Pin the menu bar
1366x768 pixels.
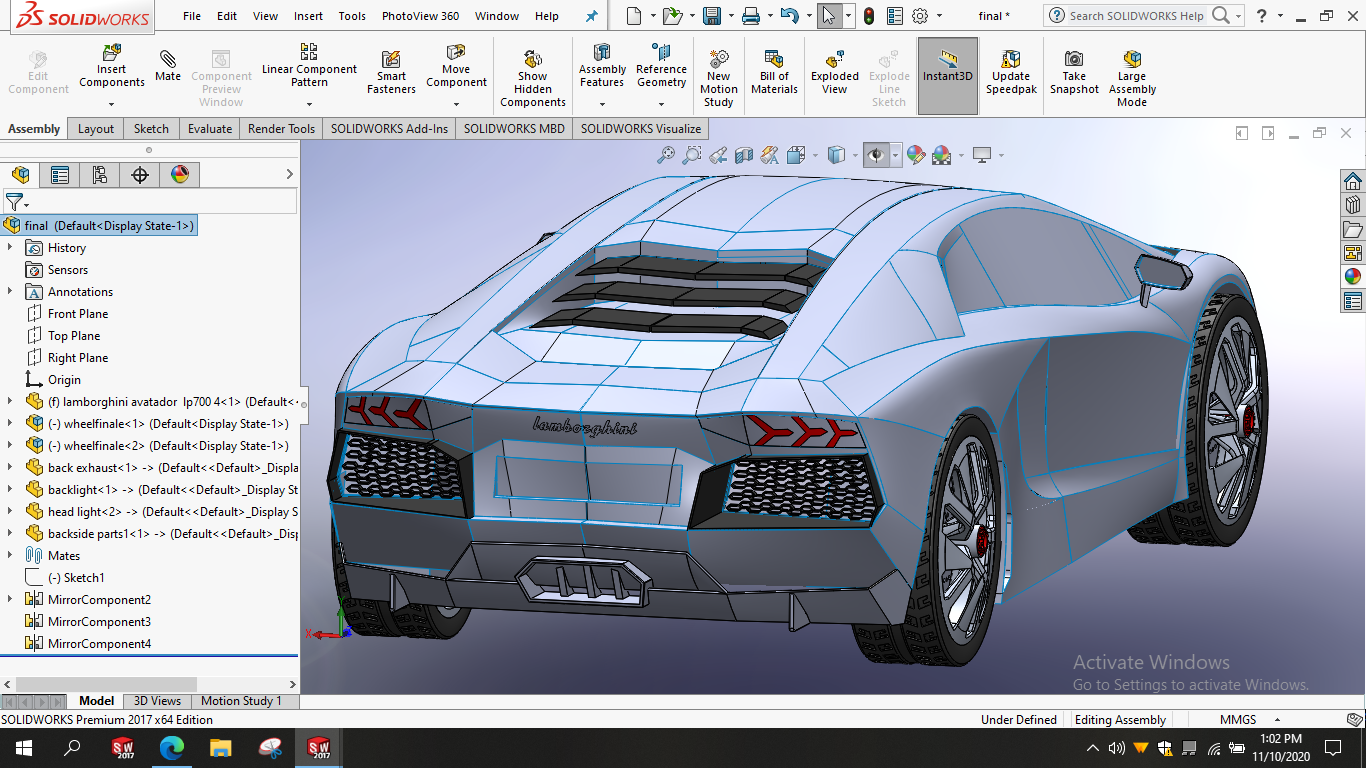pyautogui.click(x=591, y=16)
